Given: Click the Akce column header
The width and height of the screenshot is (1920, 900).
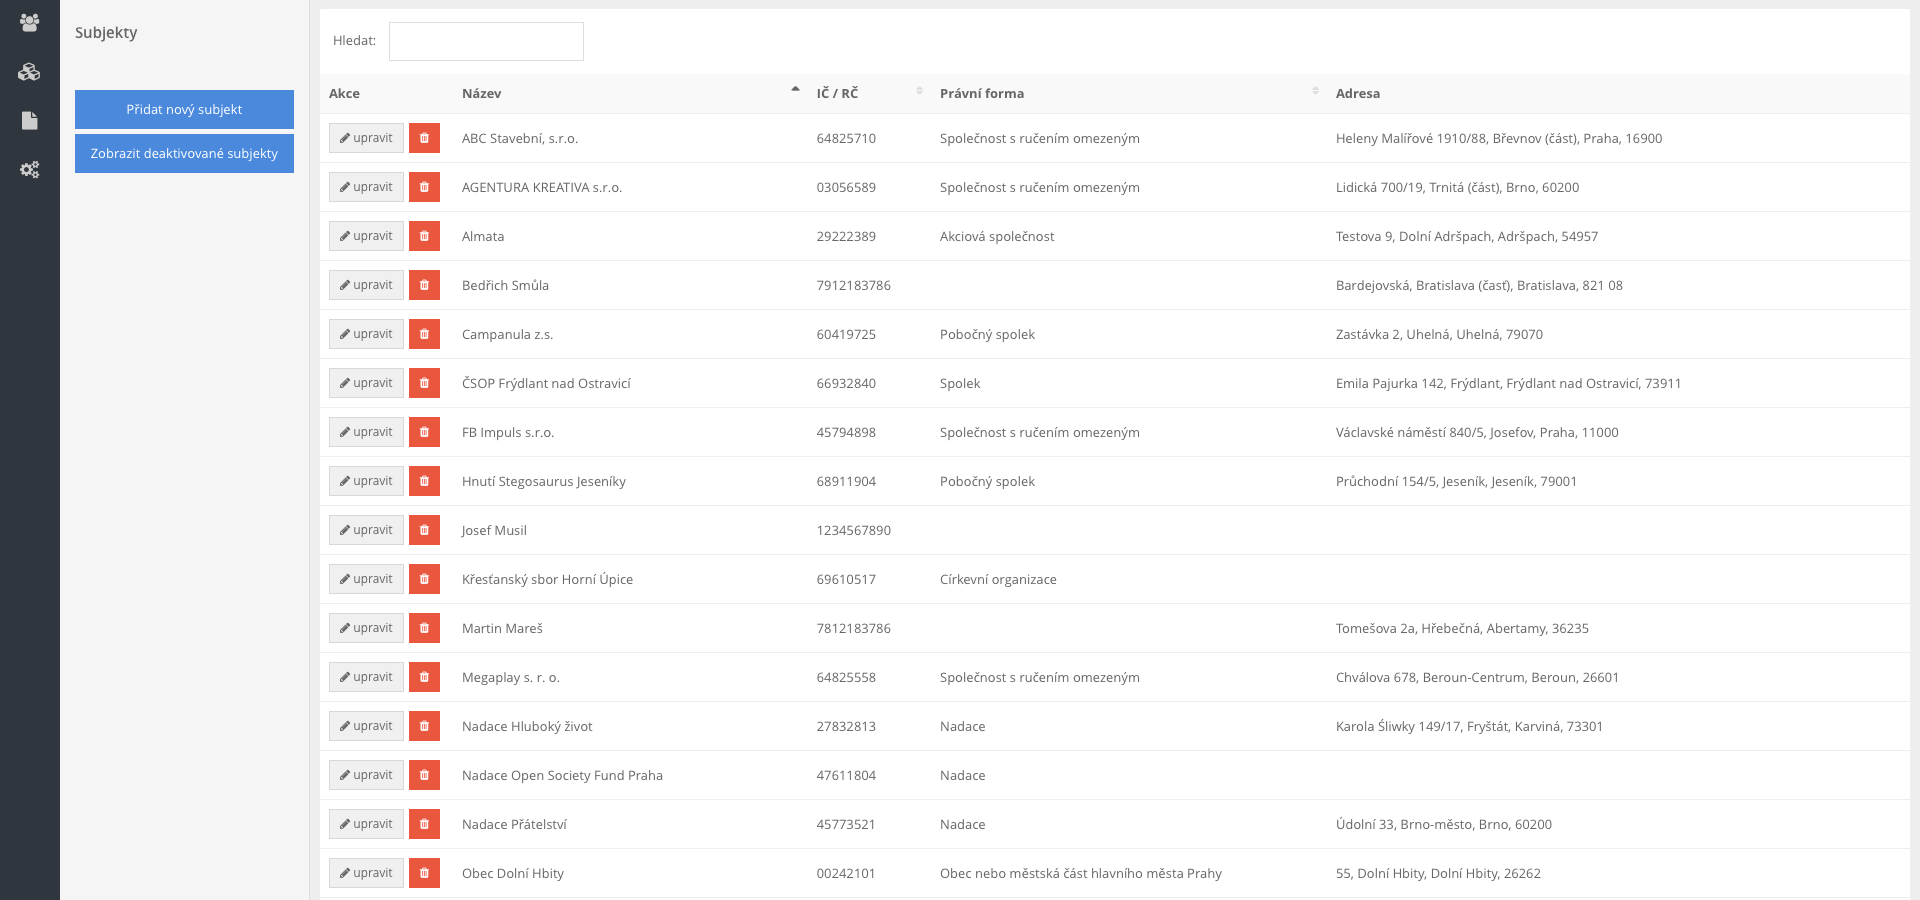Looking at the screenshot, I should (x=344, y=93).
